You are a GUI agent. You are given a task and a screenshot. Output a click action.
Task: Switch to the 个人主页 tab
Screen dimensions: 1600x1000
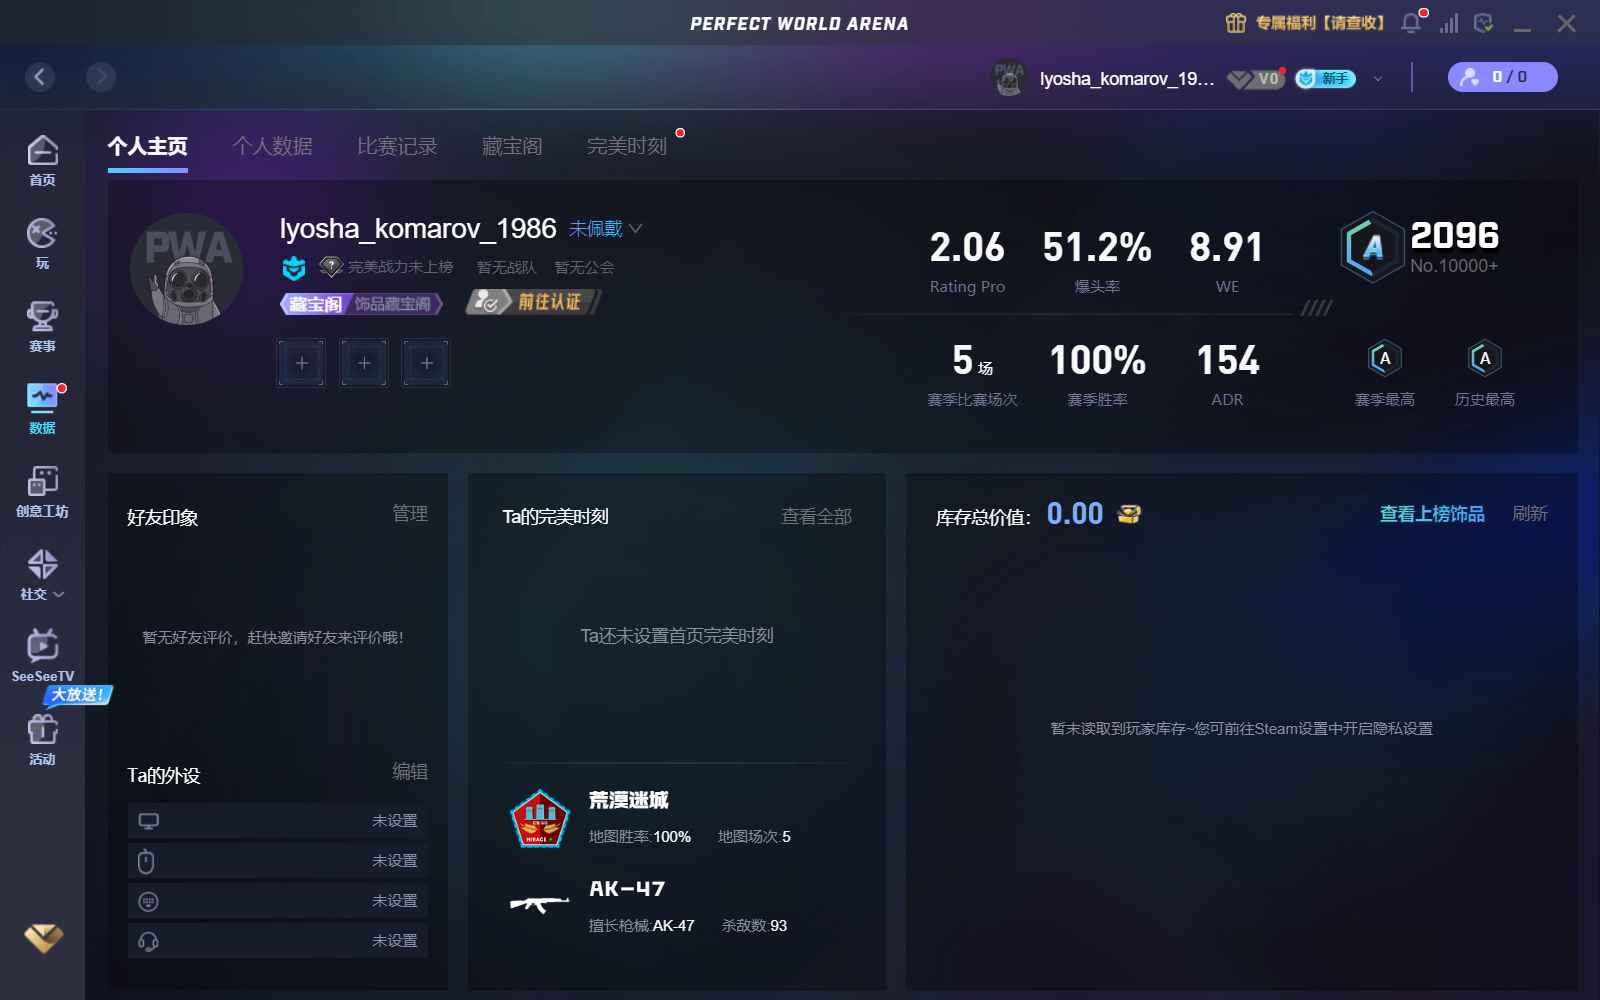click(x=147, y=147)
